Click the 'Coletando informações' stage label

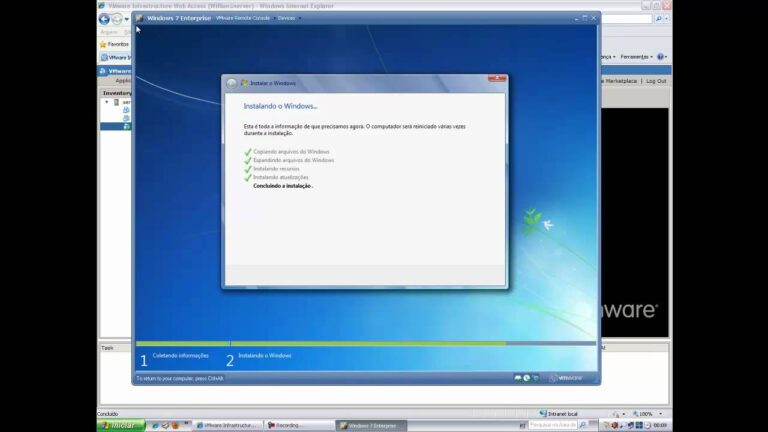(x=181, y=356)
